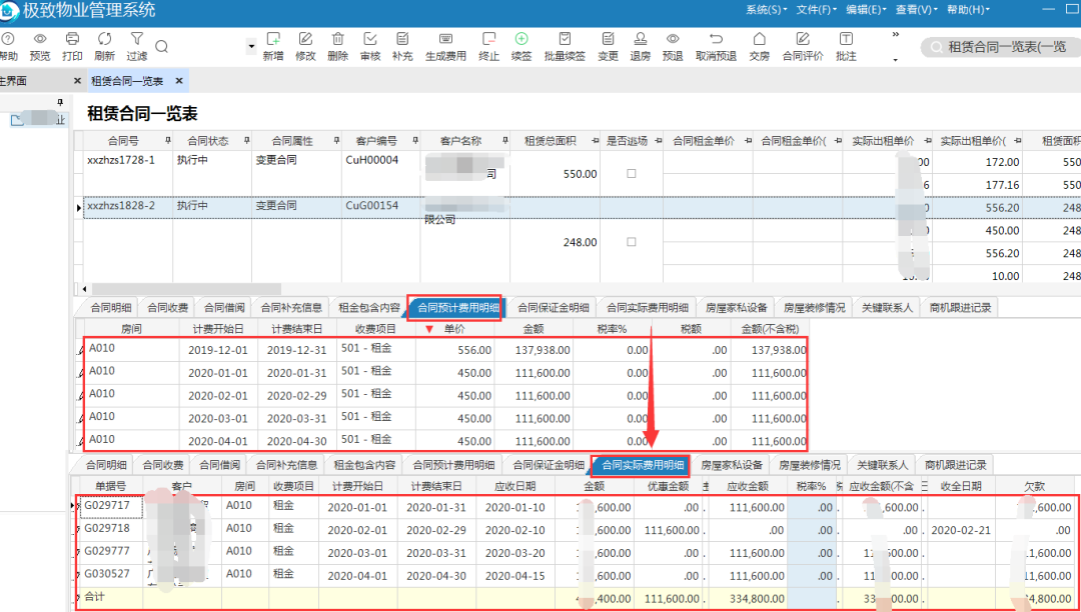Toggle the pin in 实际出租单价 column header

click(x=927, y=141)
